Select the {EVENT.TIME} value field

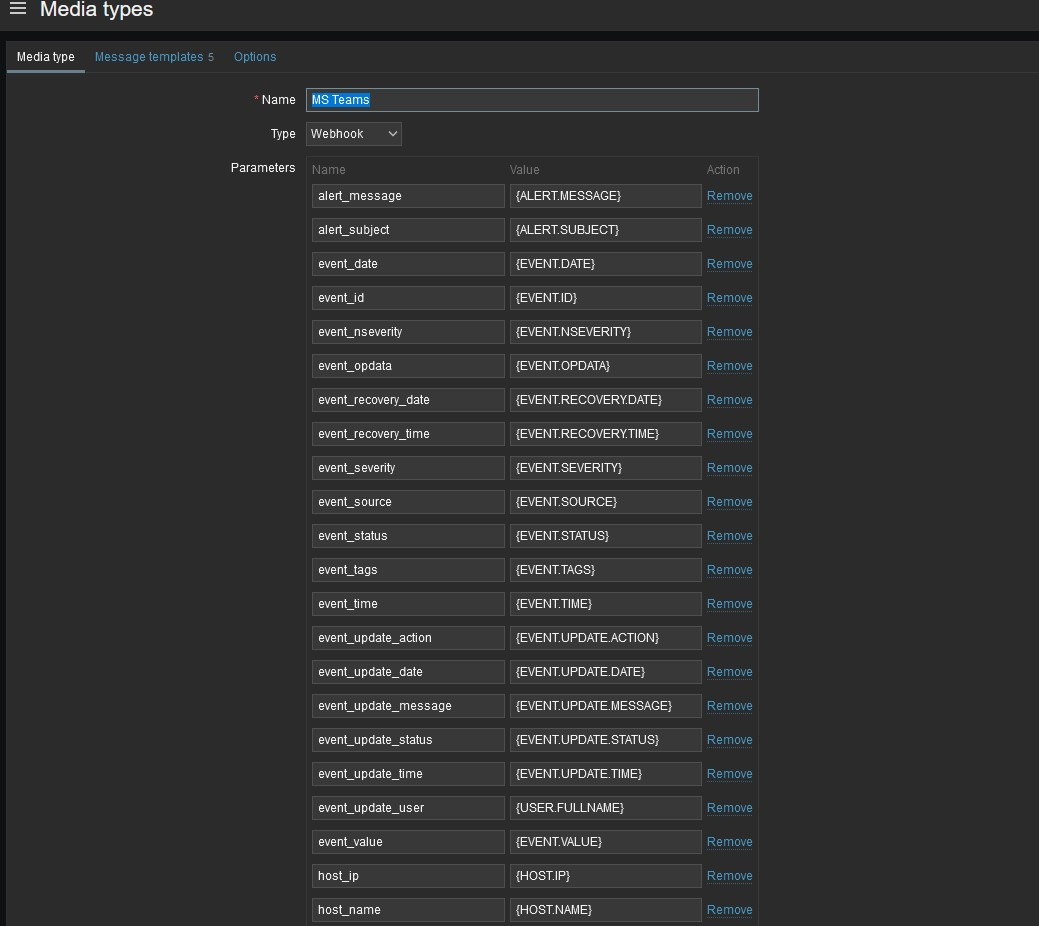tap(606, 605)
